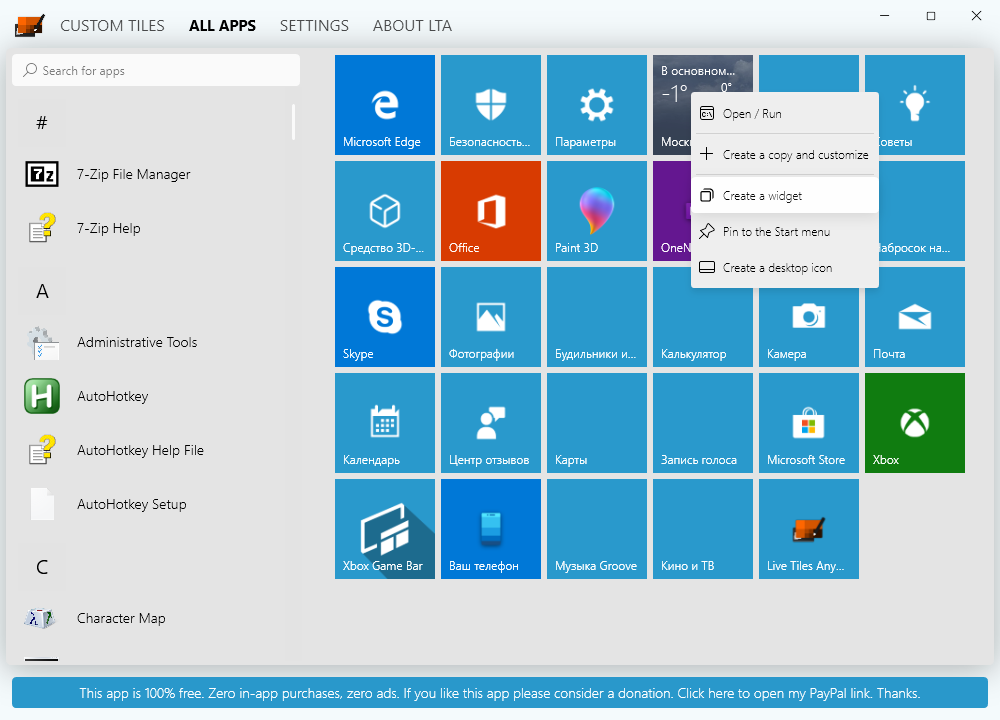Open the ABOUT LTA tab
Image resolution: width=1000 pixels, height=720 pixels.
pyautogui.click(x=412, y=26)
